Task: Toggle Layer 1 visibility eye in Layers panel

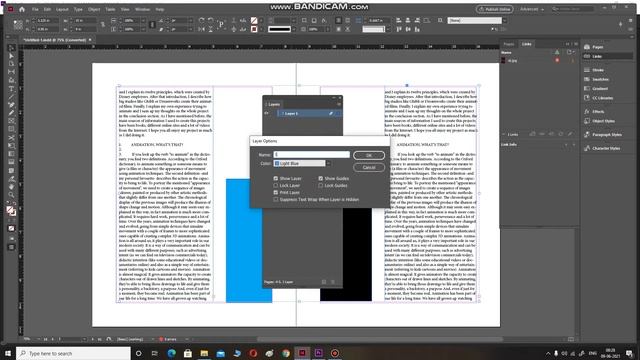Action: [267, 113]
